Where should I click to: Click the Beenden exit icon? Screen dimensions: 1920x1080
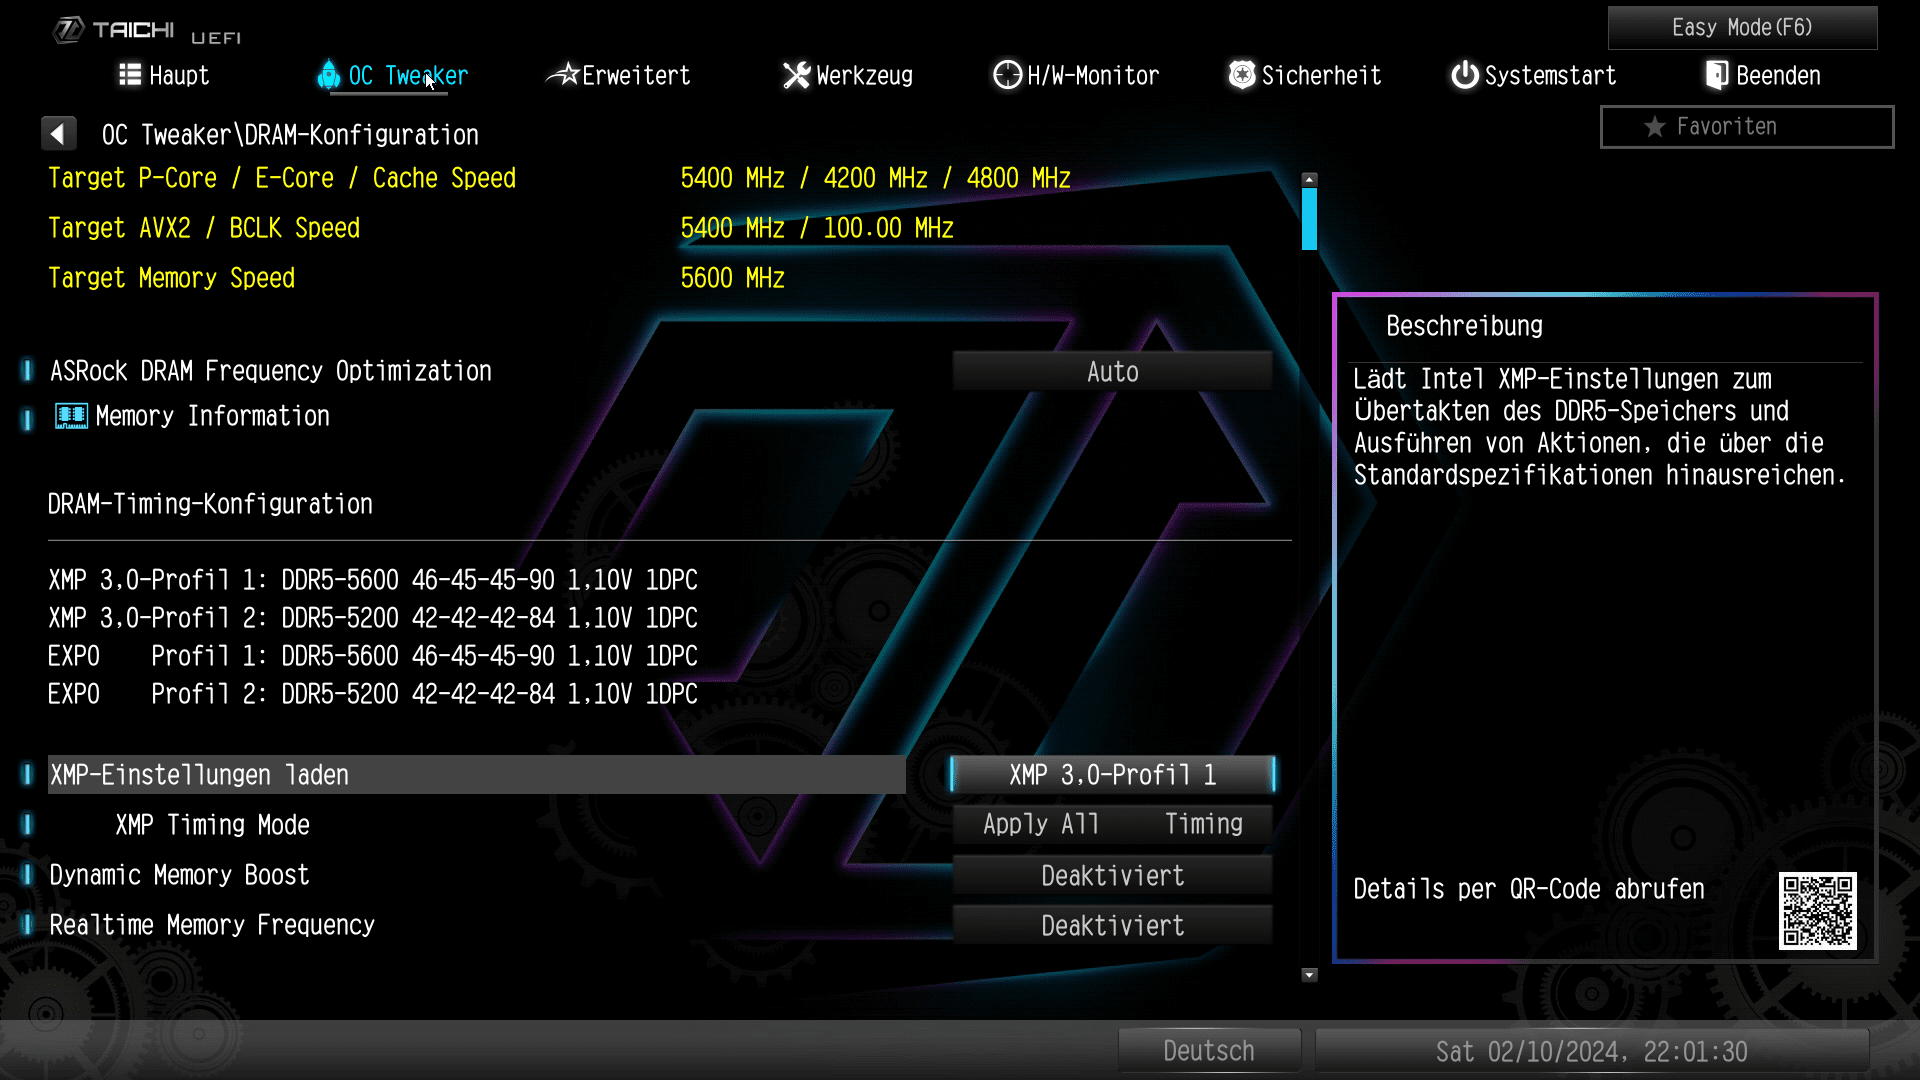1717,75
